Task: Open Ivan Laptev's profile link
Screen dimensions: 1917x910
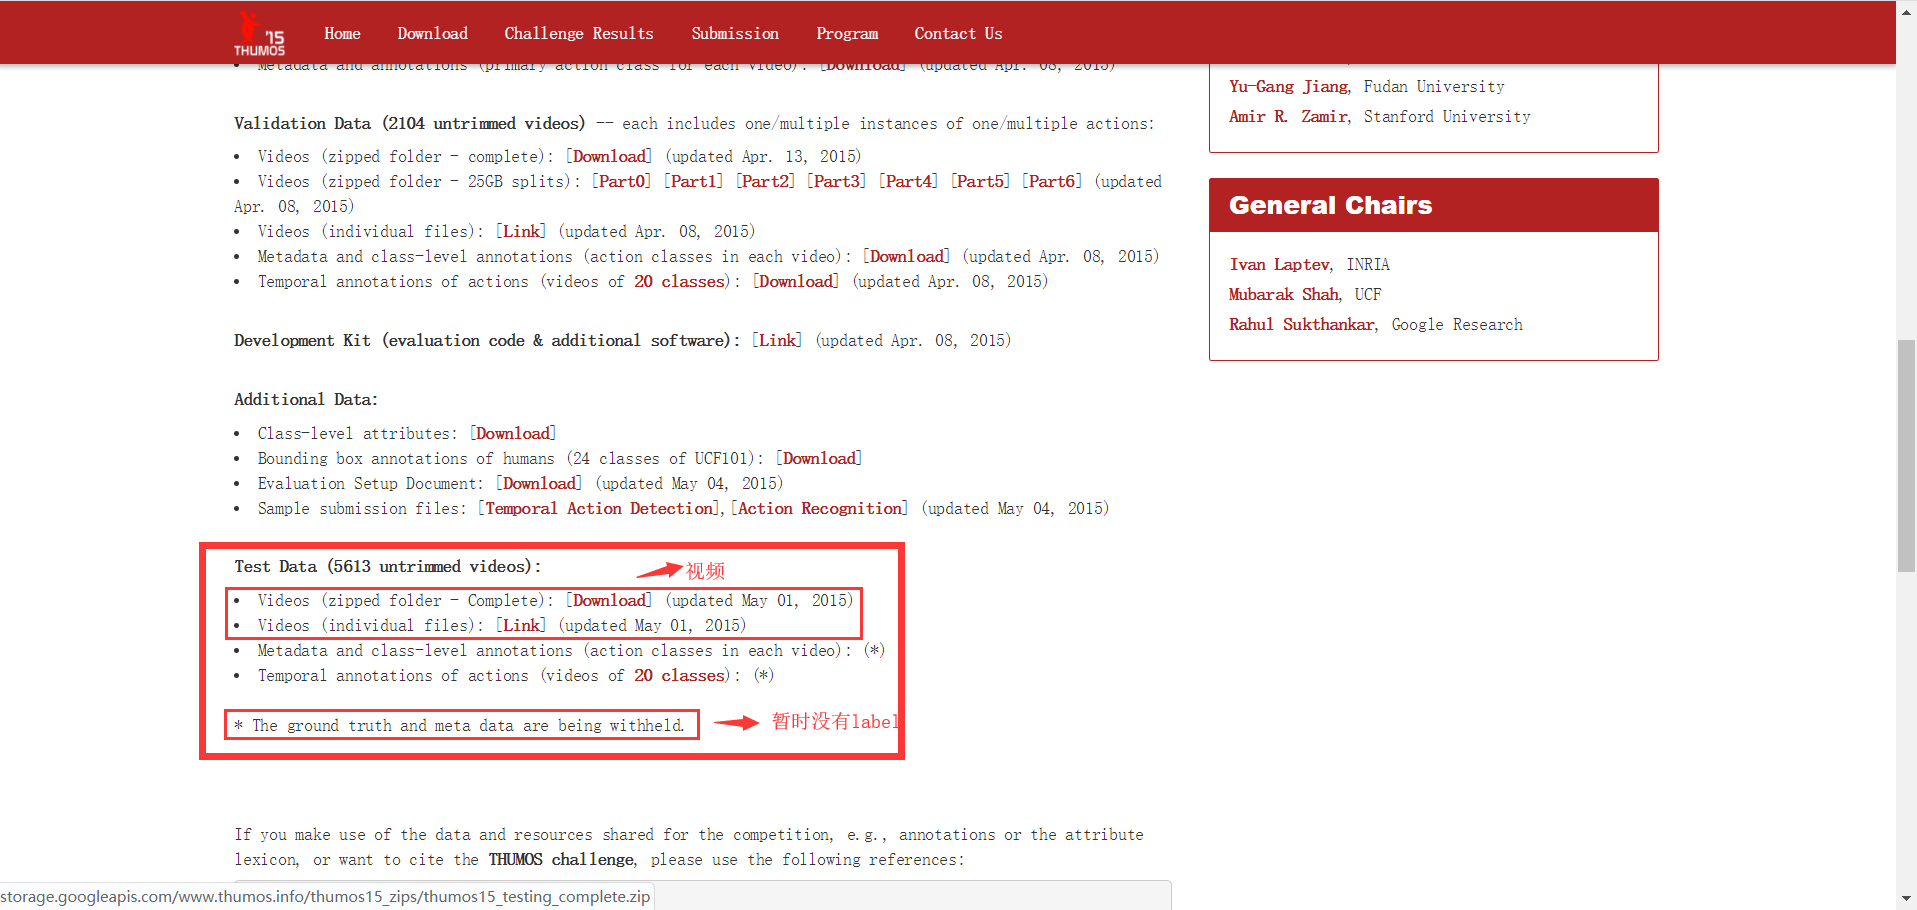Action: (x=1281, y=265)
